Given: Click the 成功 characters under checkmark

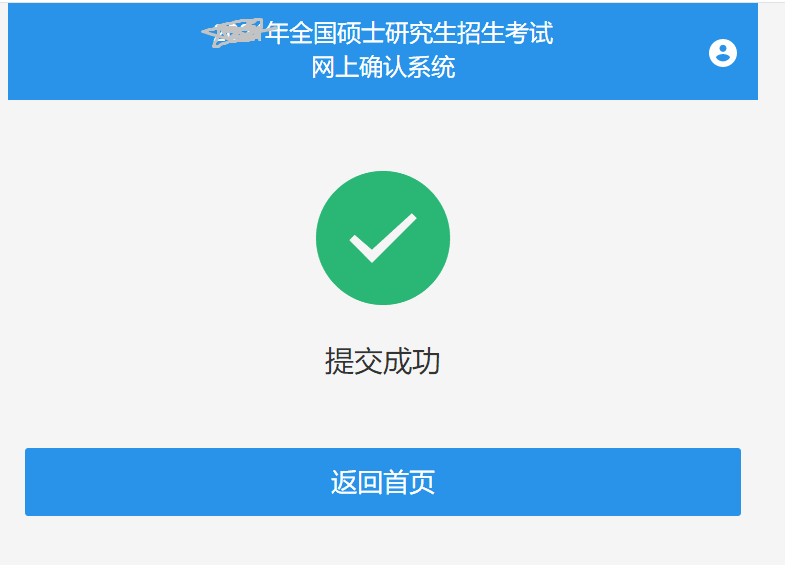Looking at the screenshot, I should point(412,361).
